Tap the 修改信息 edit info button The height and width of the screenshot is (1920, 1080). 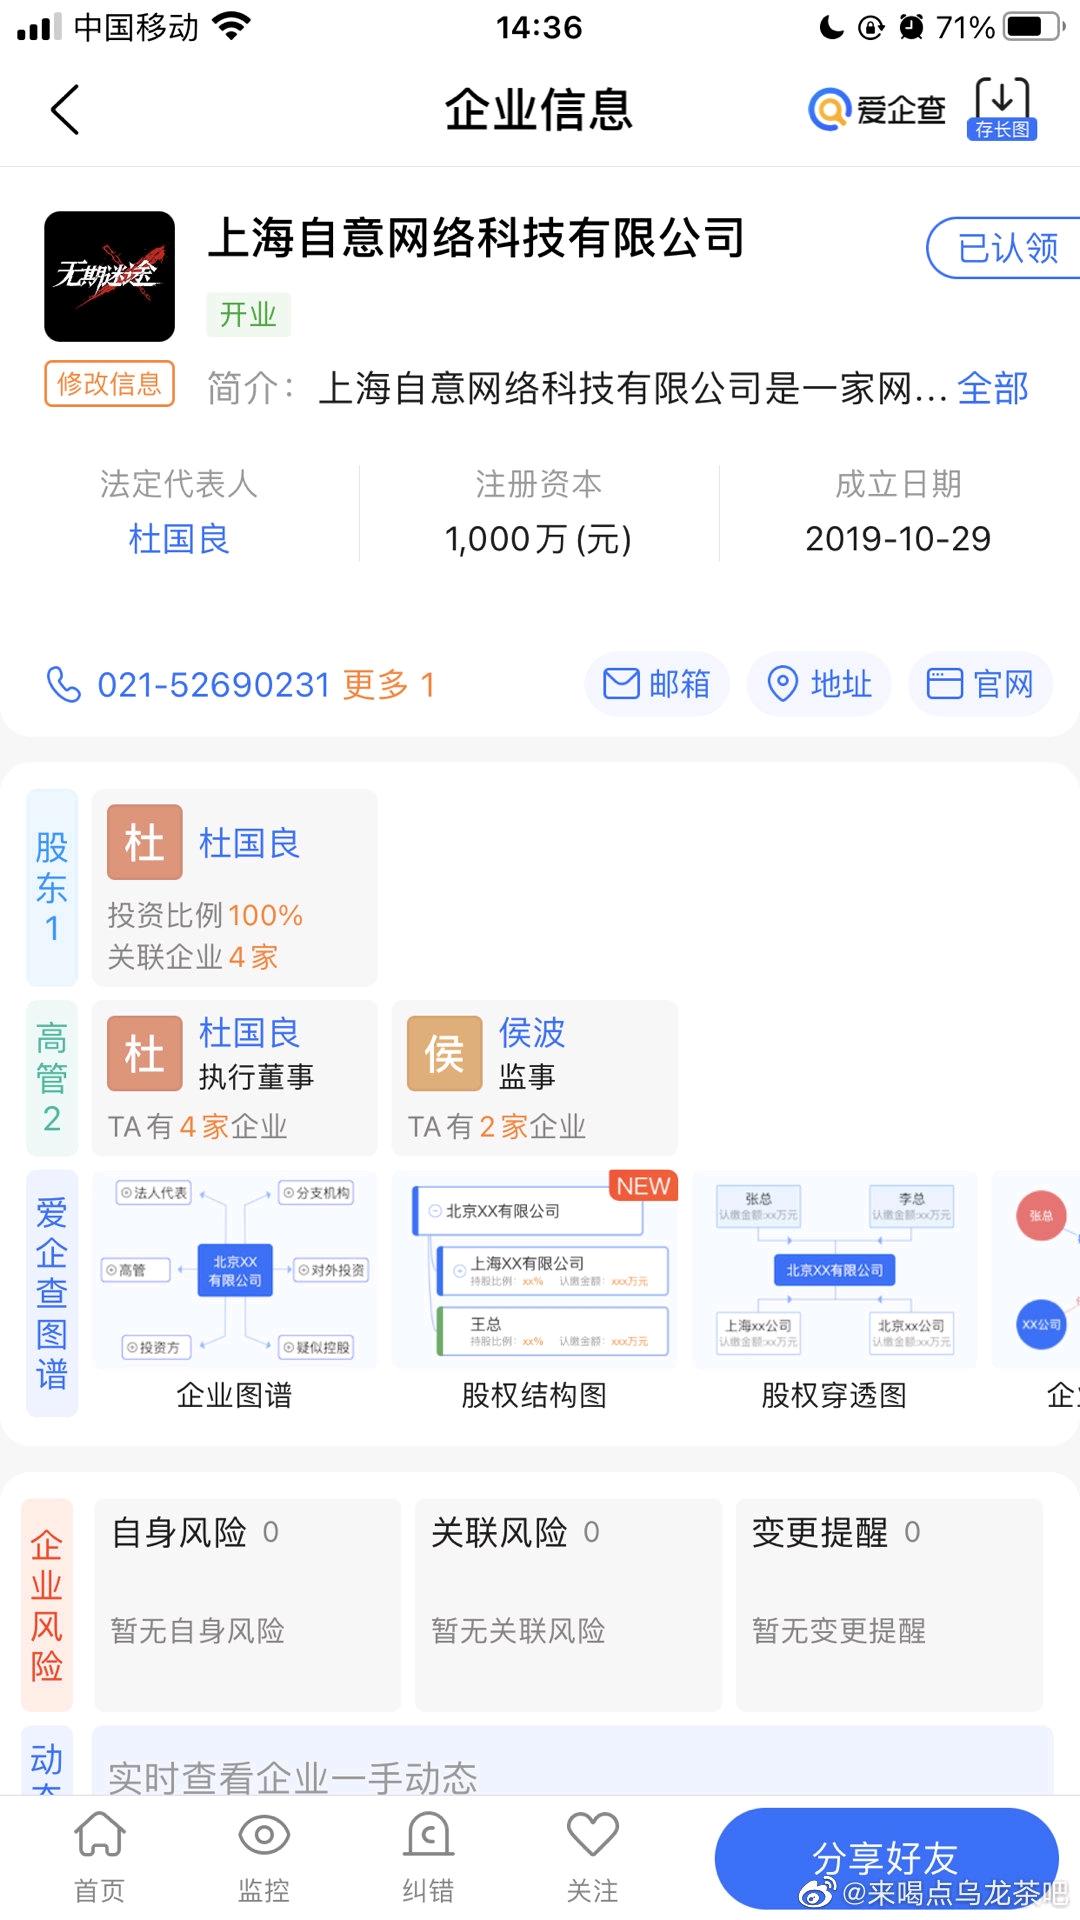click(109, 384)
